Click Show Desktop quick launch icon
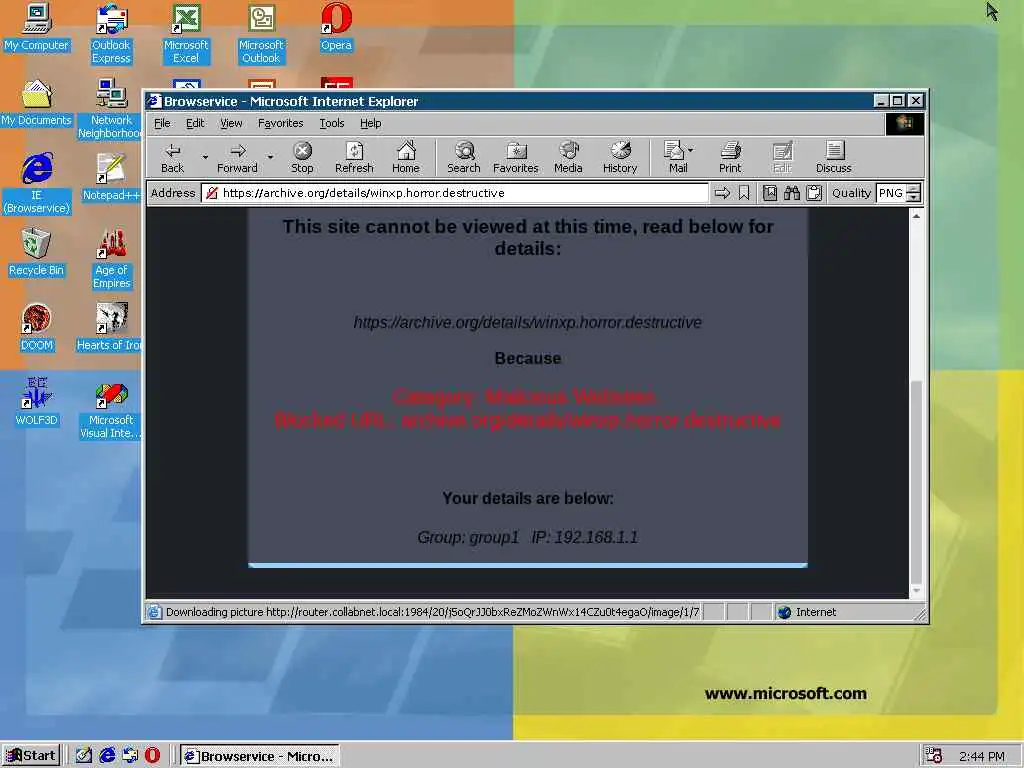Screen dimensions: 1024x768 (x=83, y=756)
